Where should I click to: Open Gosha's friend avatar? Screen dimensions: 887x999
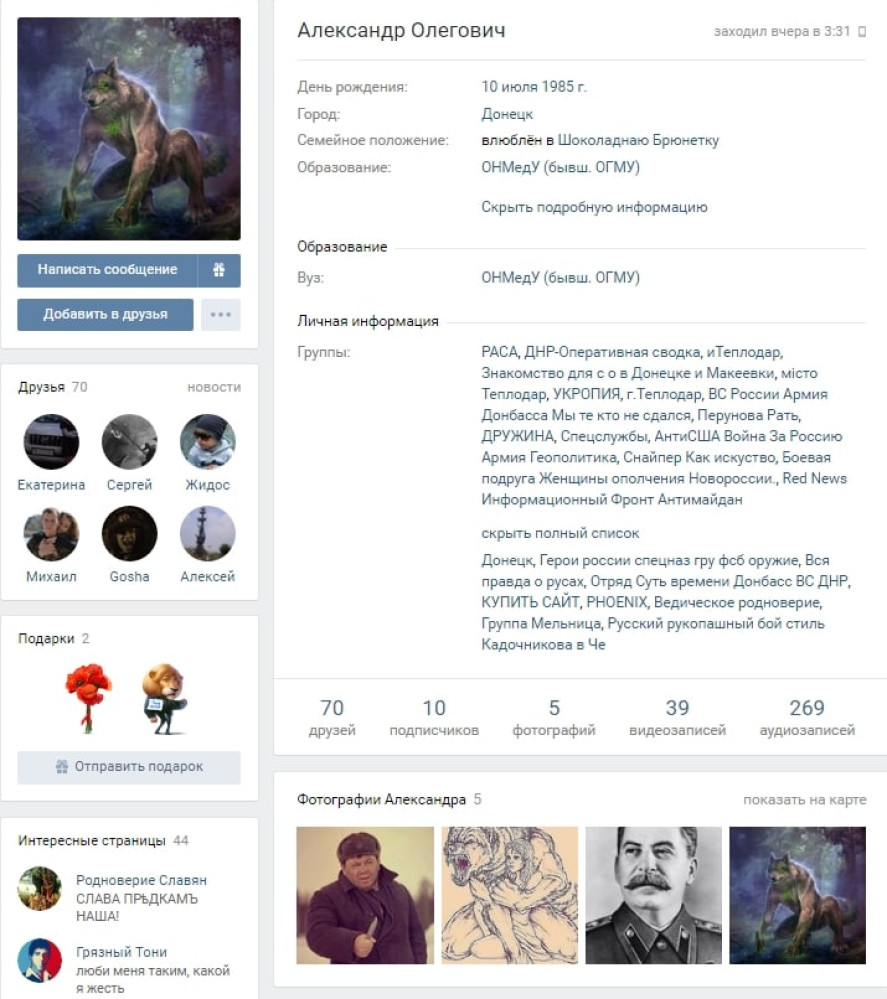[129, 533]
